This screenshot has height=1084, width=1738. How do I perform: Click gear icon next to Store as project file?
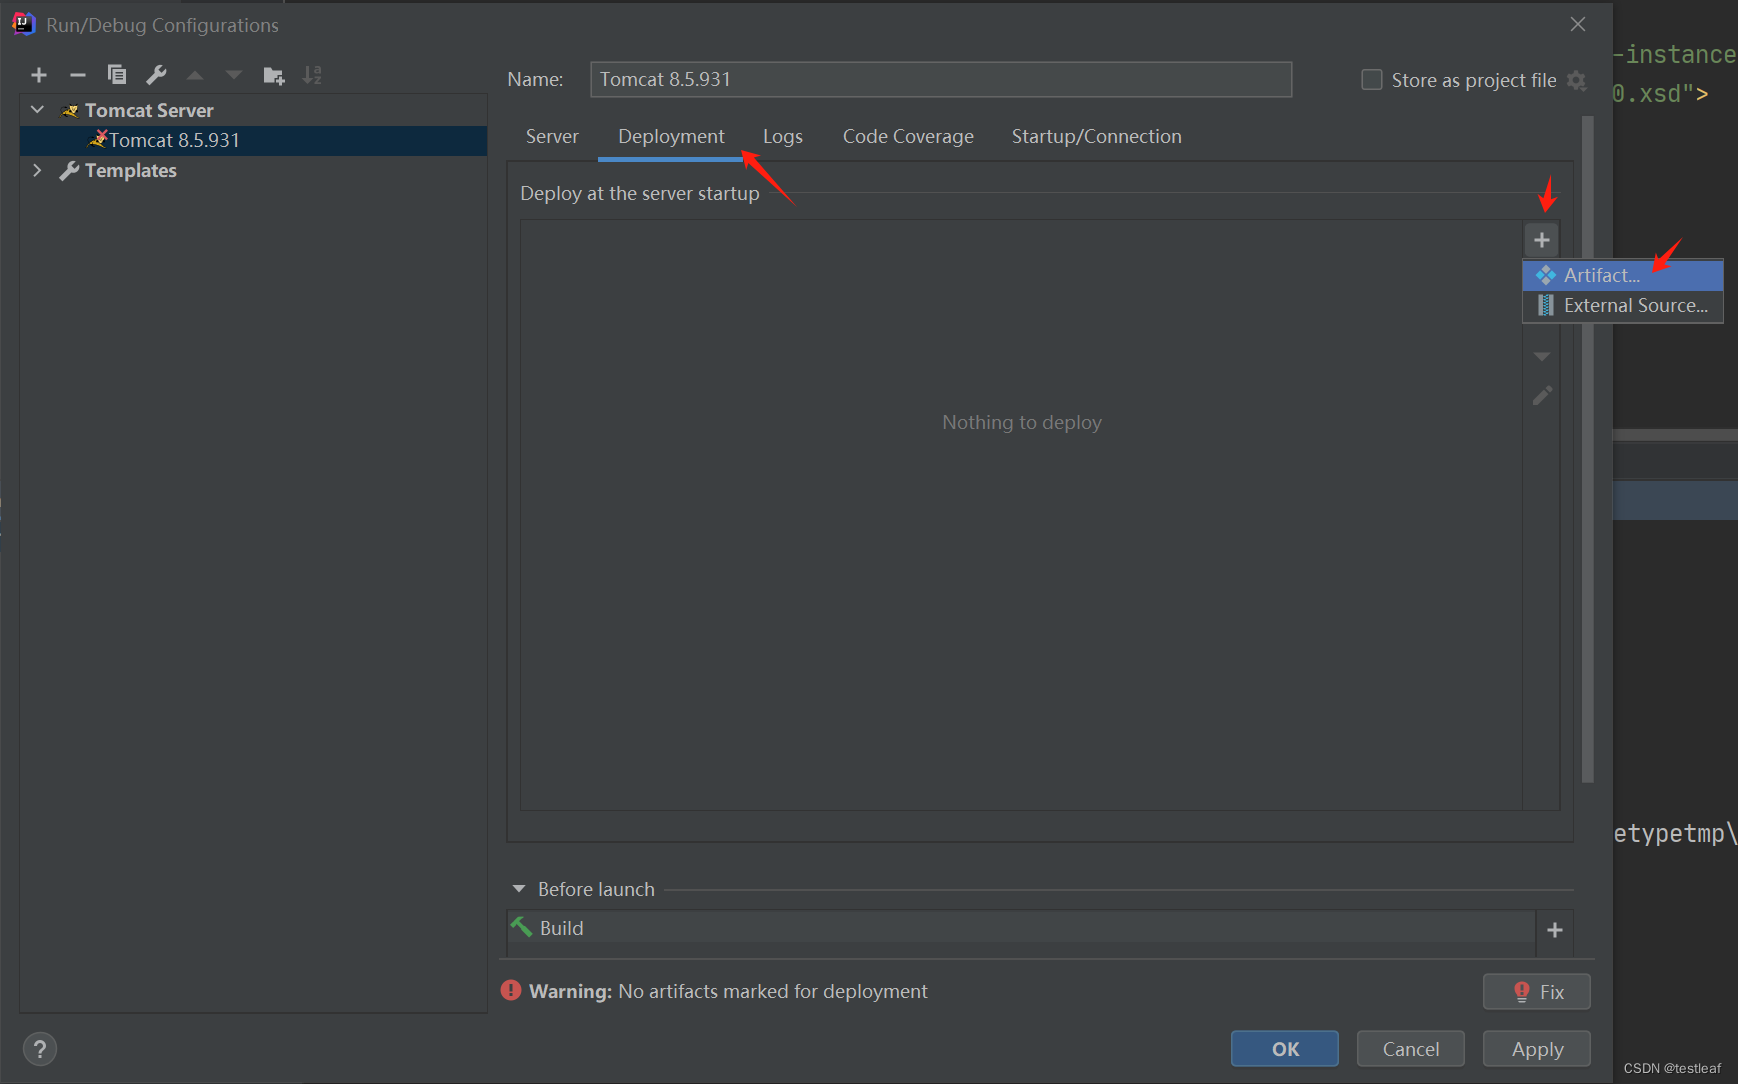click(1577, 80)
